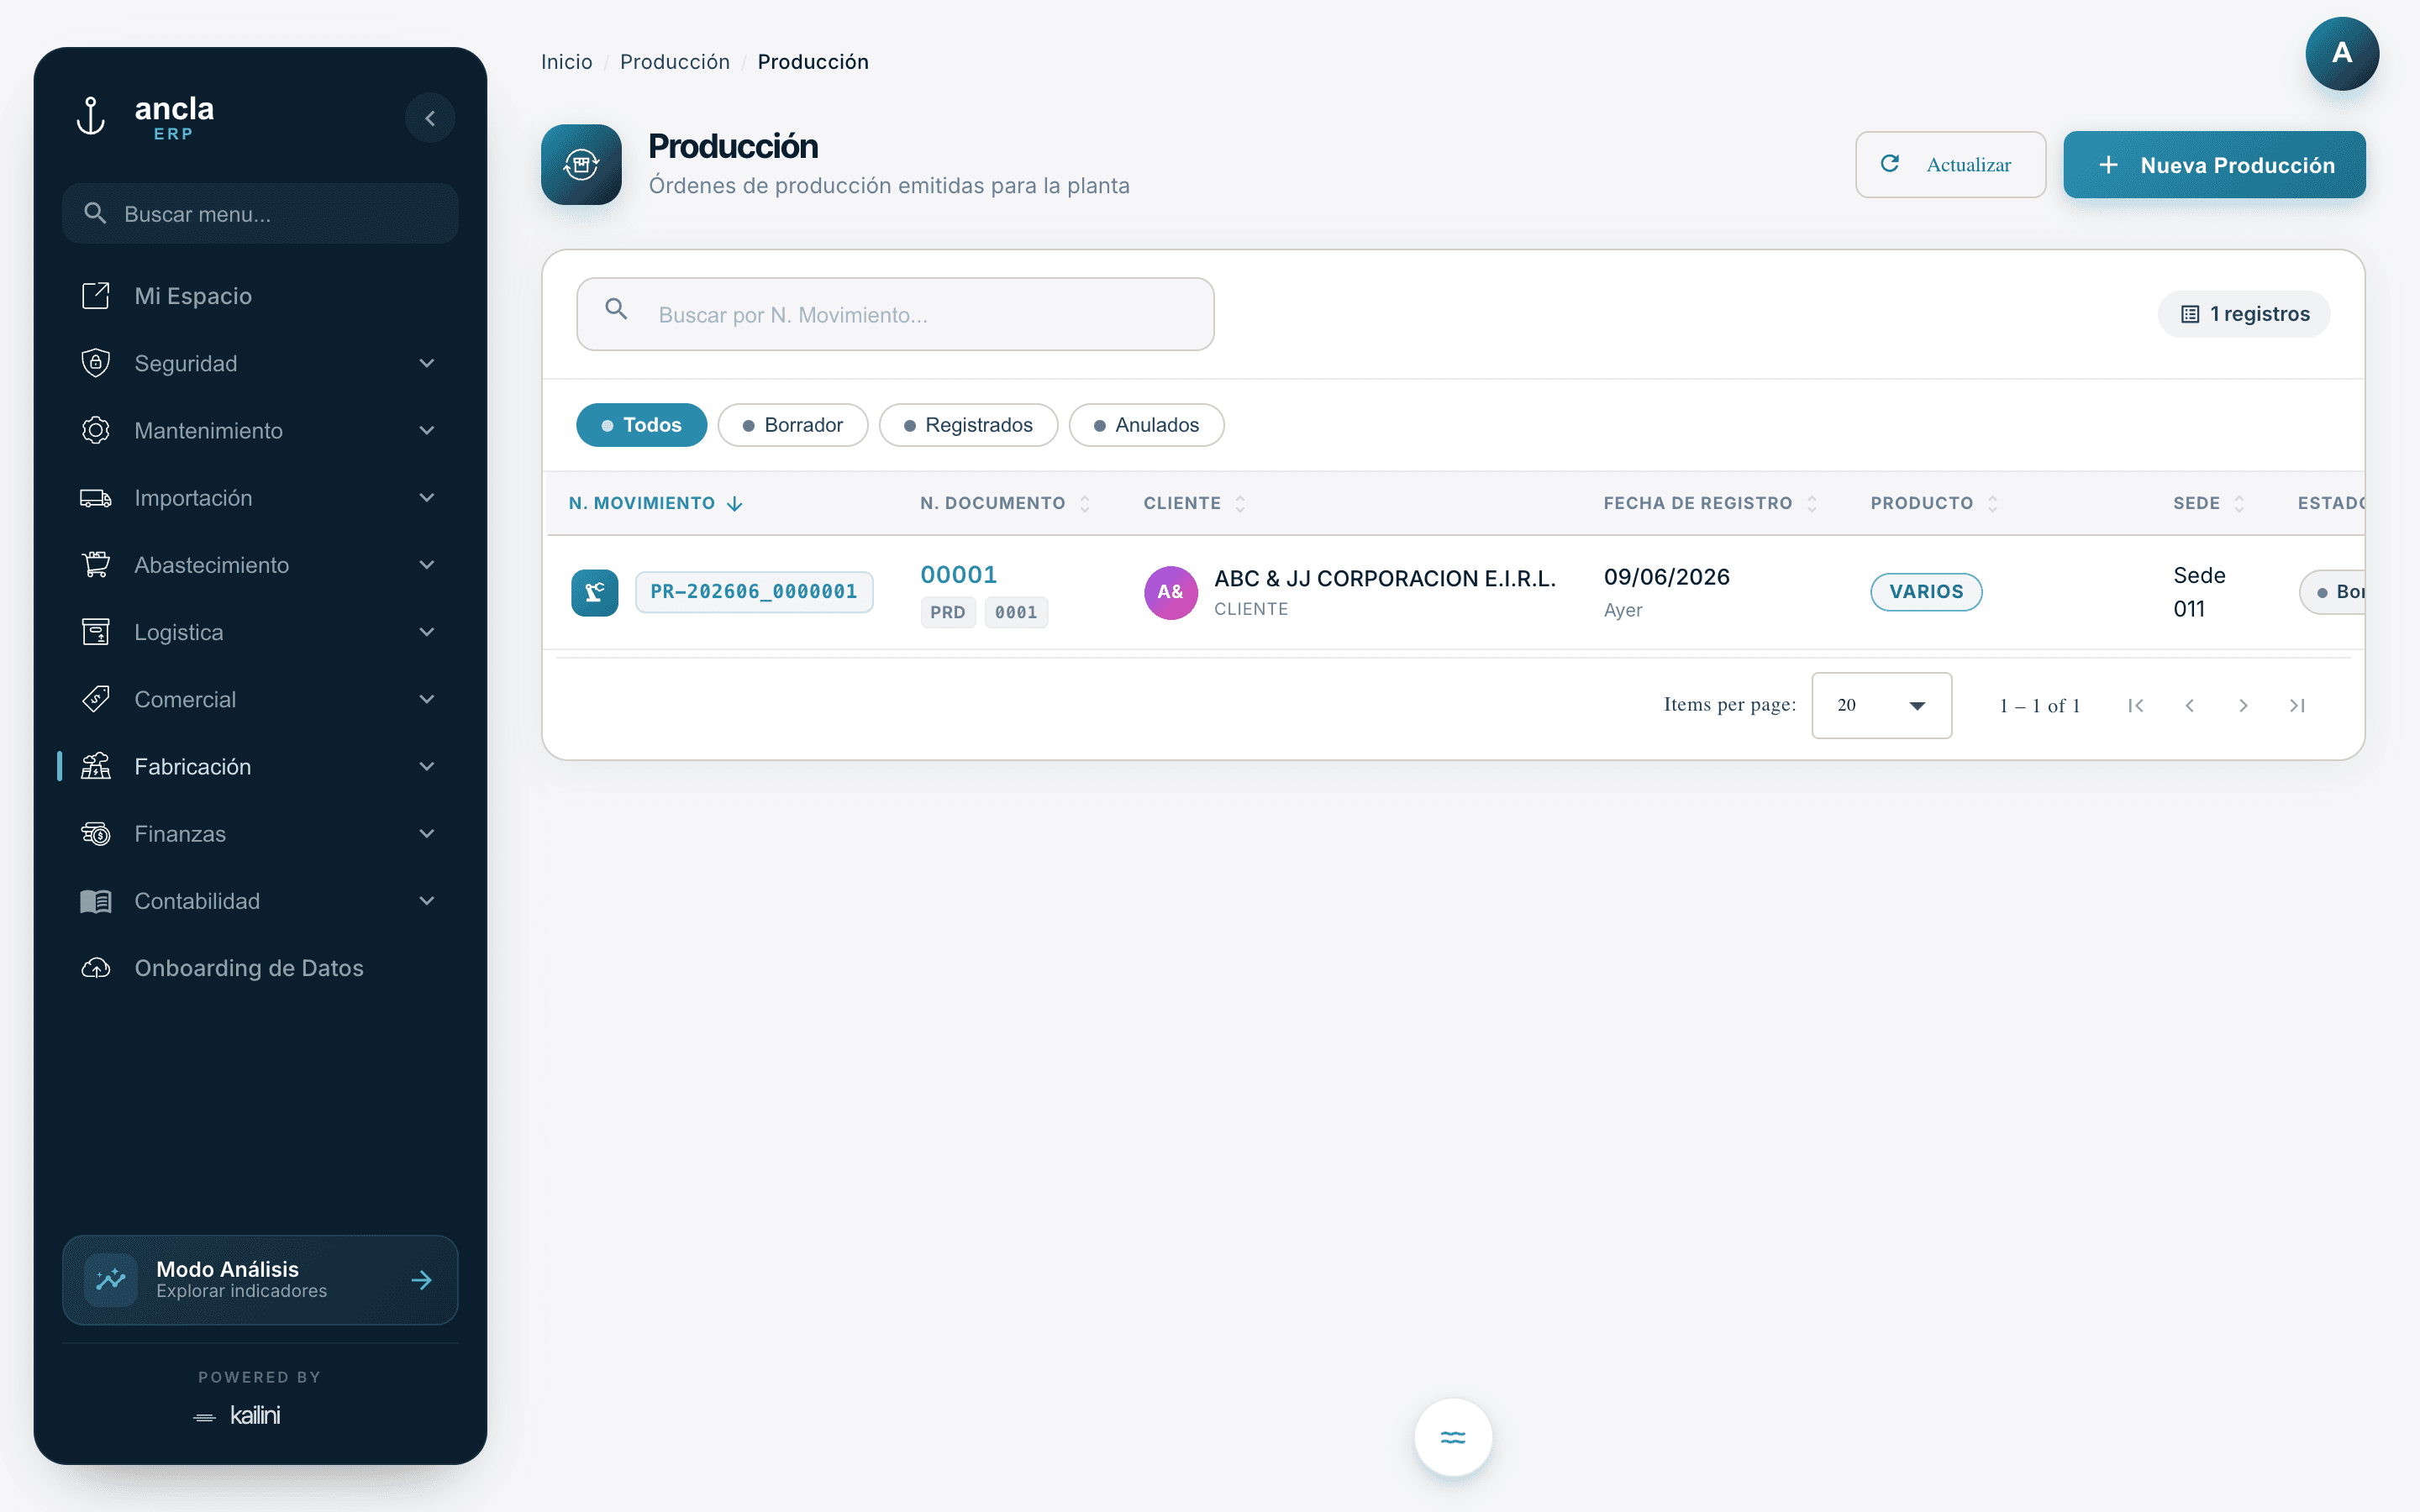
Task: Go to first page in pagination
Action: [x=2136, y=706]
